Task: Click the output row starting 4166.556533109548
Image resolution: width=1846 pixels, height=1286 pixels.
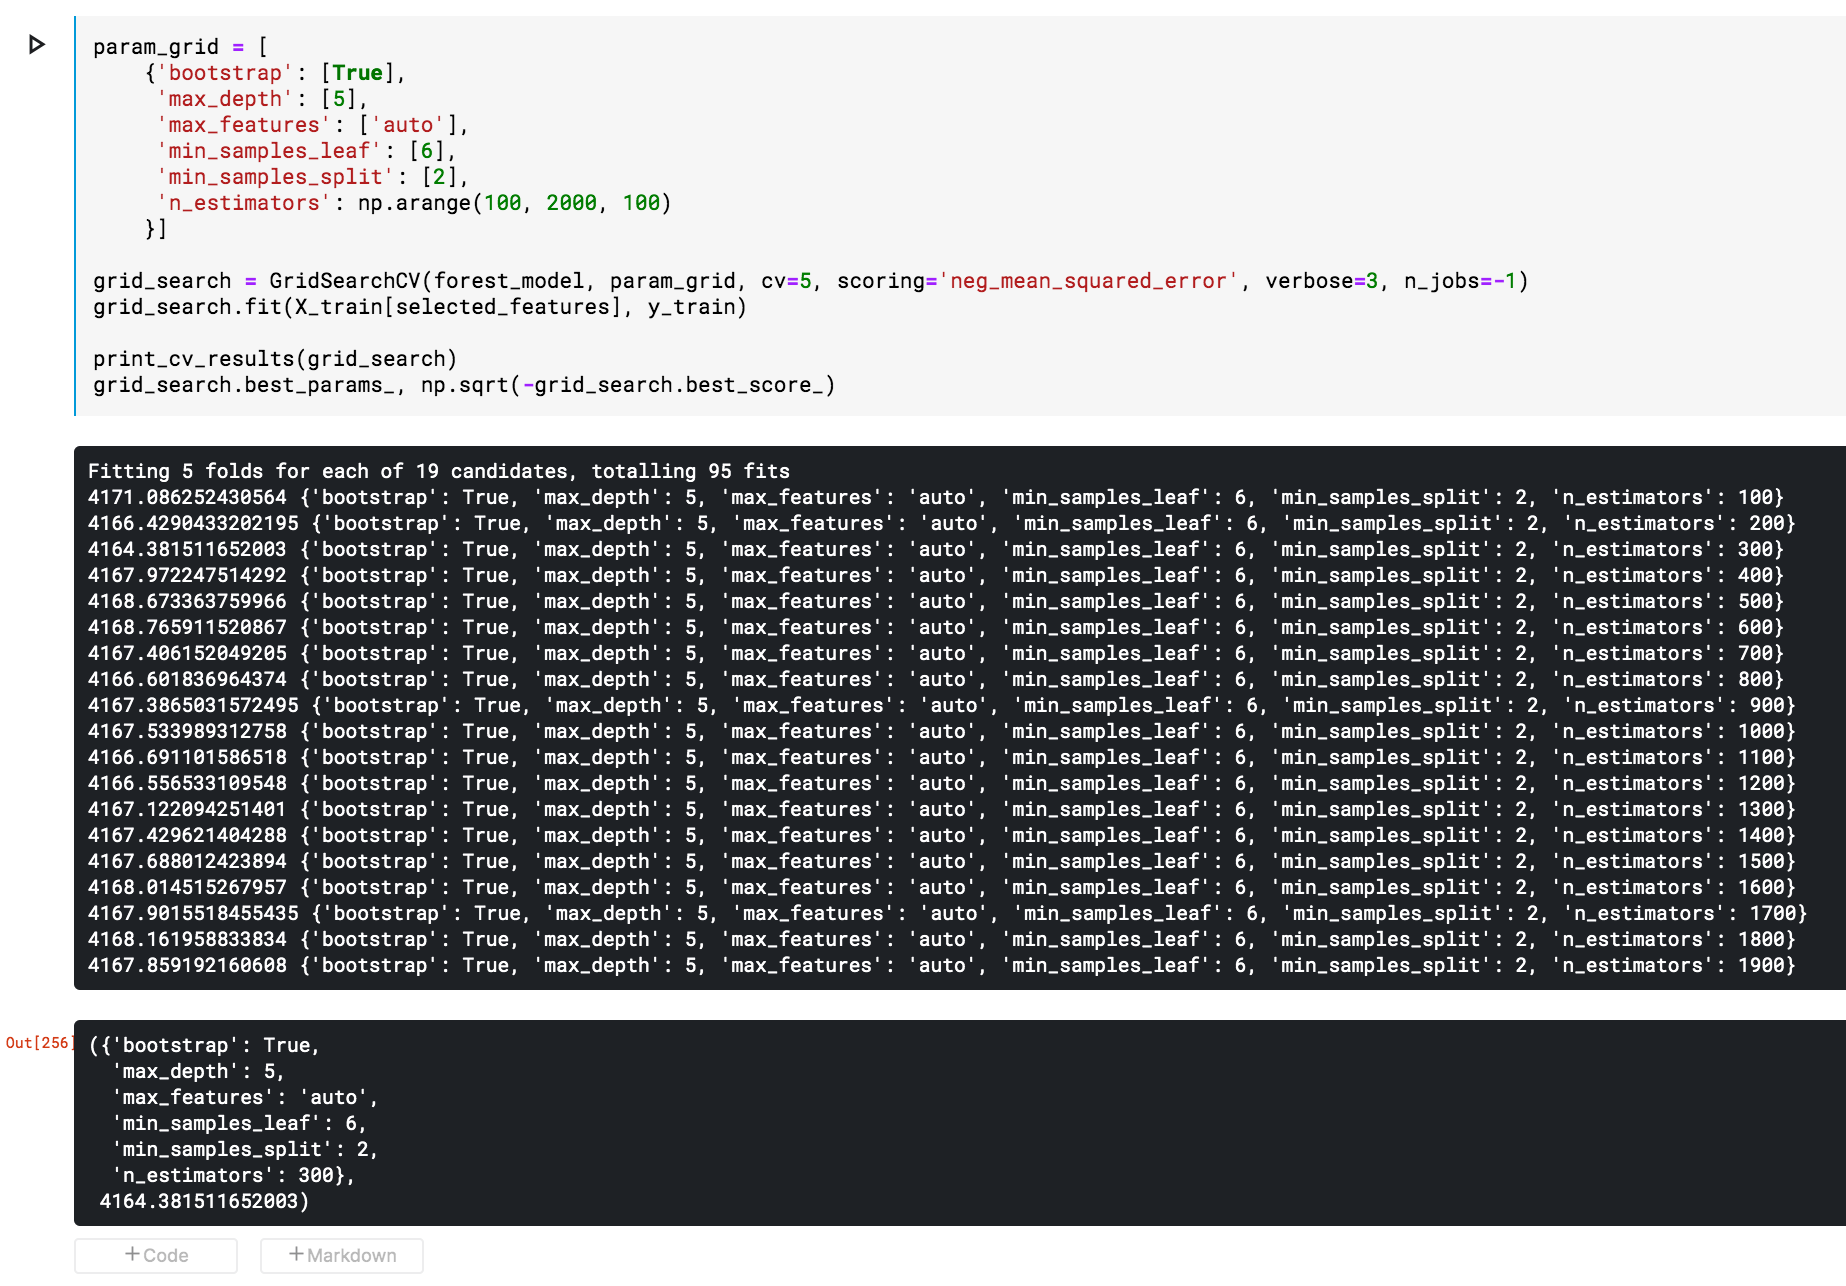Action: [x=942, y=783]
